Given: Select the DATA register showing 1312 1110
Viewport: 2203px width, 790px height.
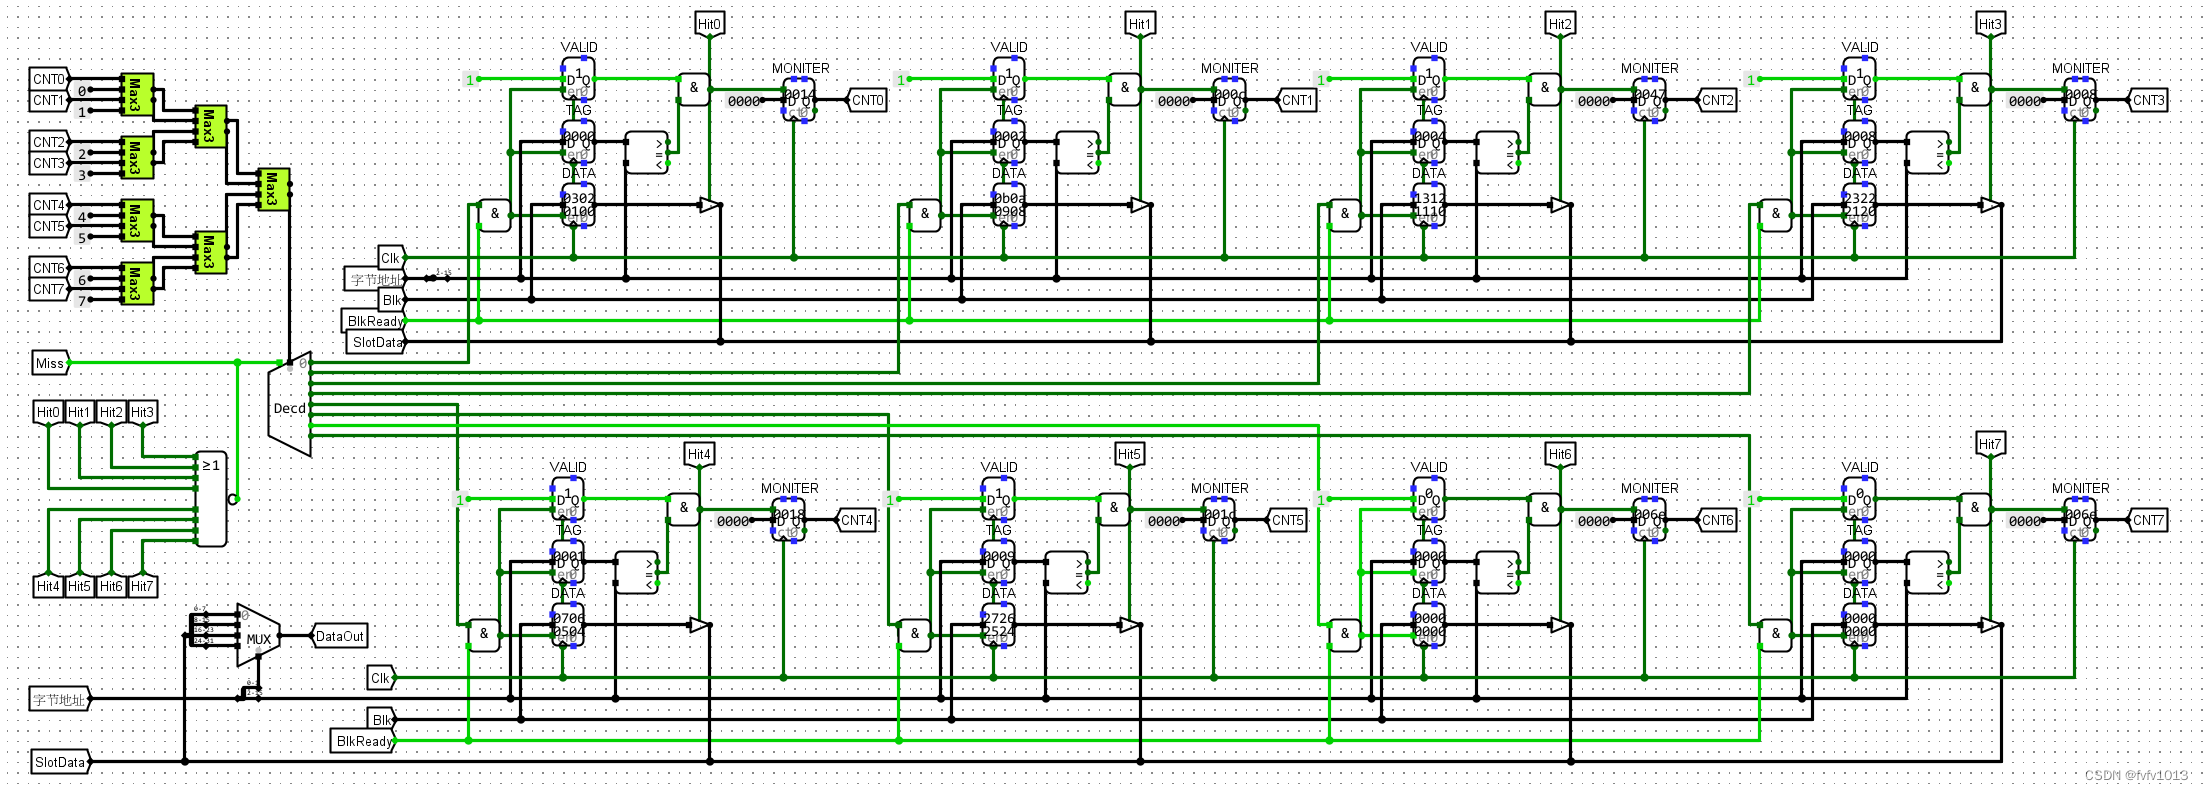Looking at the screenshot, I should 1429,205.
